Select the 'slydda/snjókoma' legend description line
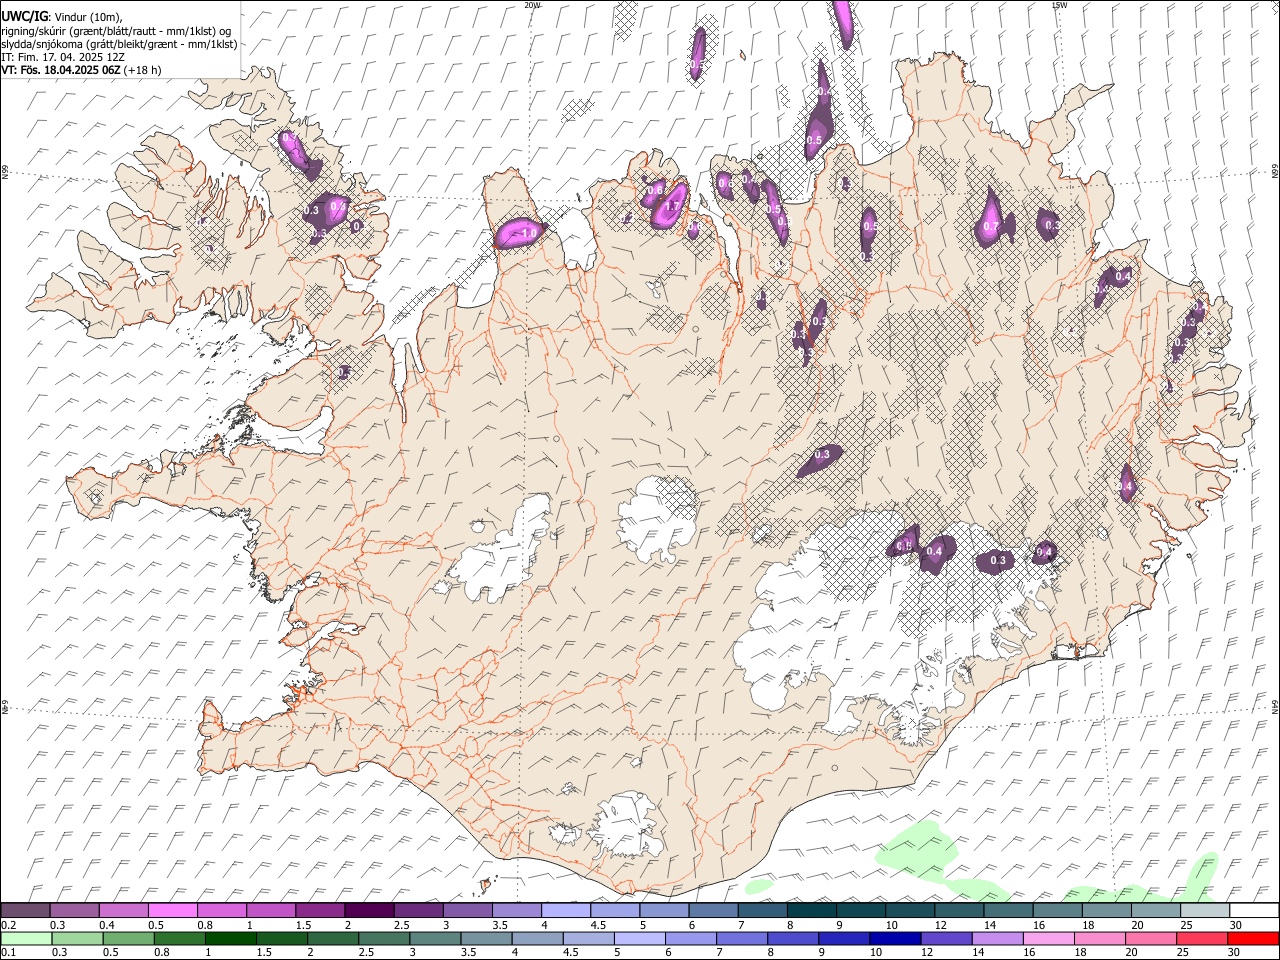The height and width of the screenshot is (960, 1280). pos(119,44)
